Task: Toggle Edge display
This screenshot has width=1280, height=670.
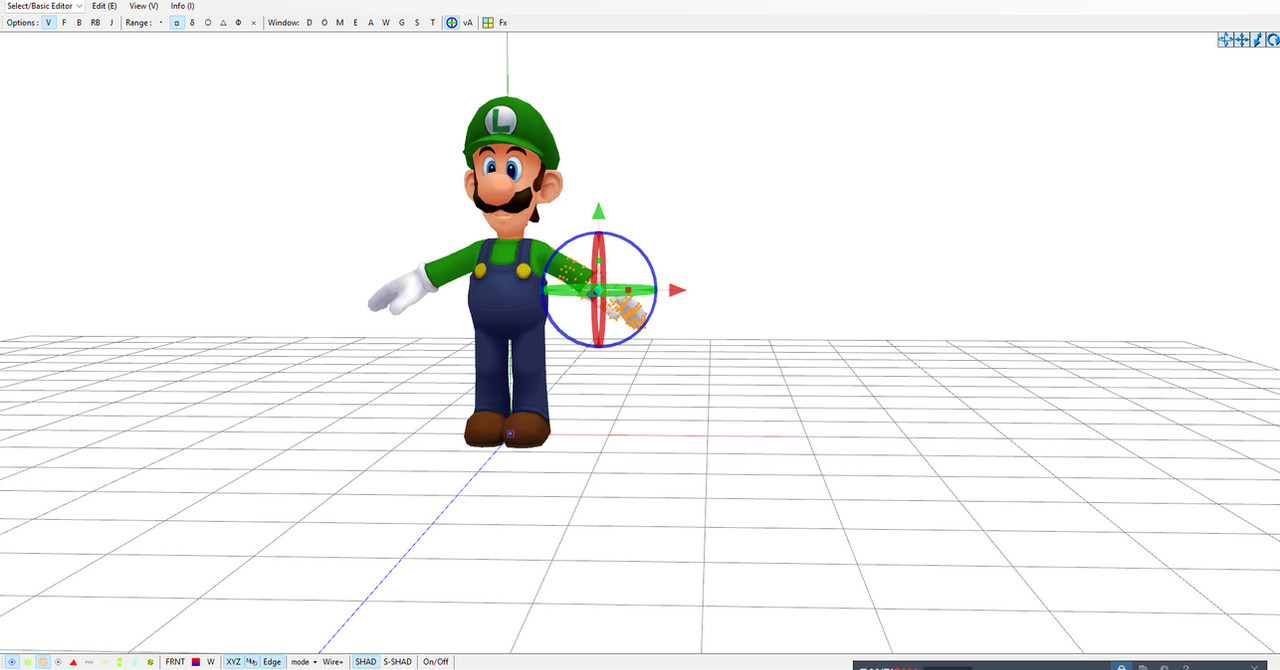Action: point(272,662)
